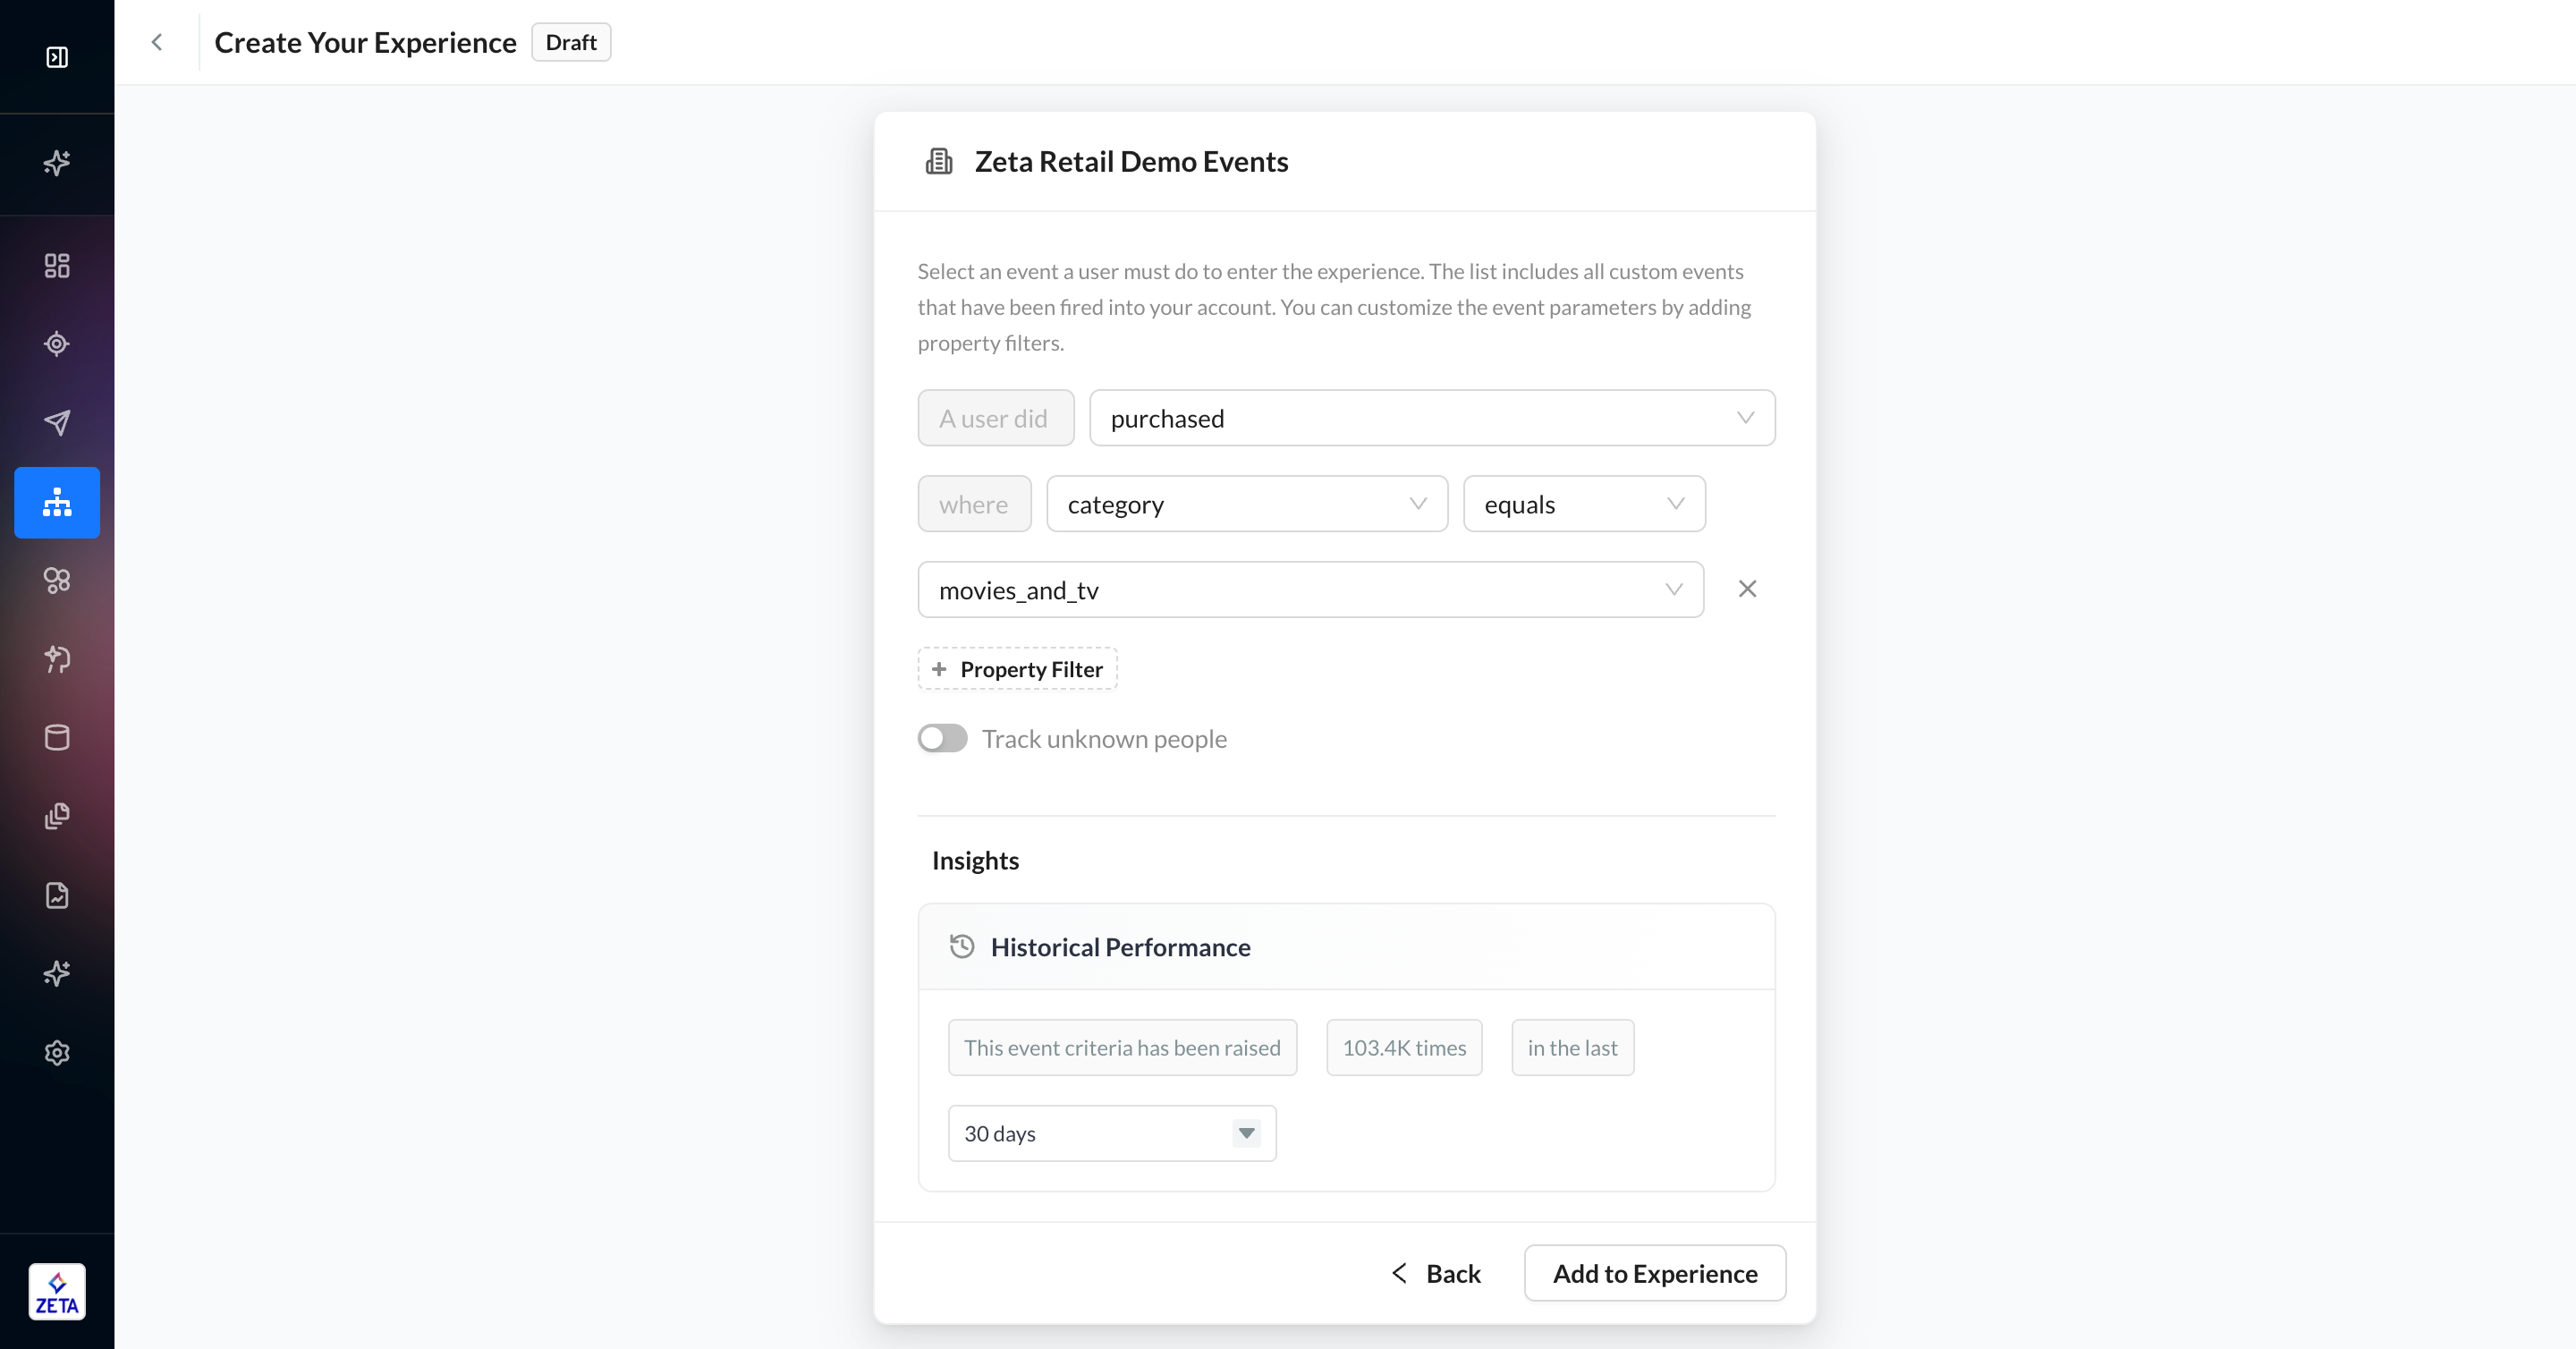The height and width of the screenshot is (1349, 2576).
Task: Add a new Property Filter
Action: (x=1017, y=669)
